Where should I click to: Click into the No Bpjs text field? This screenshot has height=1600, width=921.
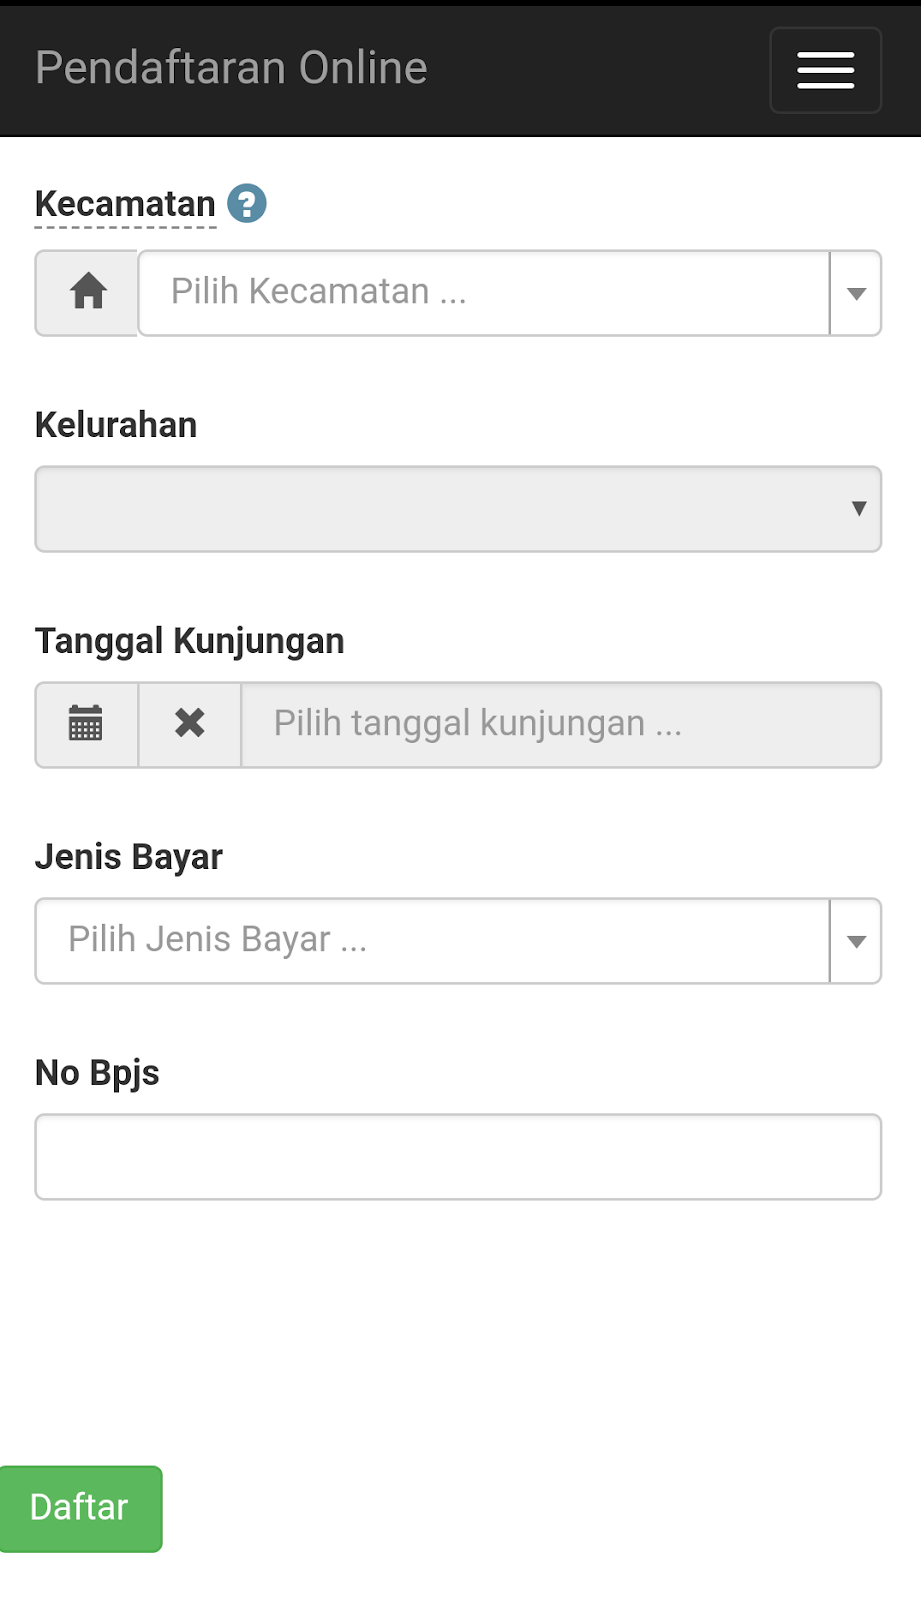(458, 1157)
